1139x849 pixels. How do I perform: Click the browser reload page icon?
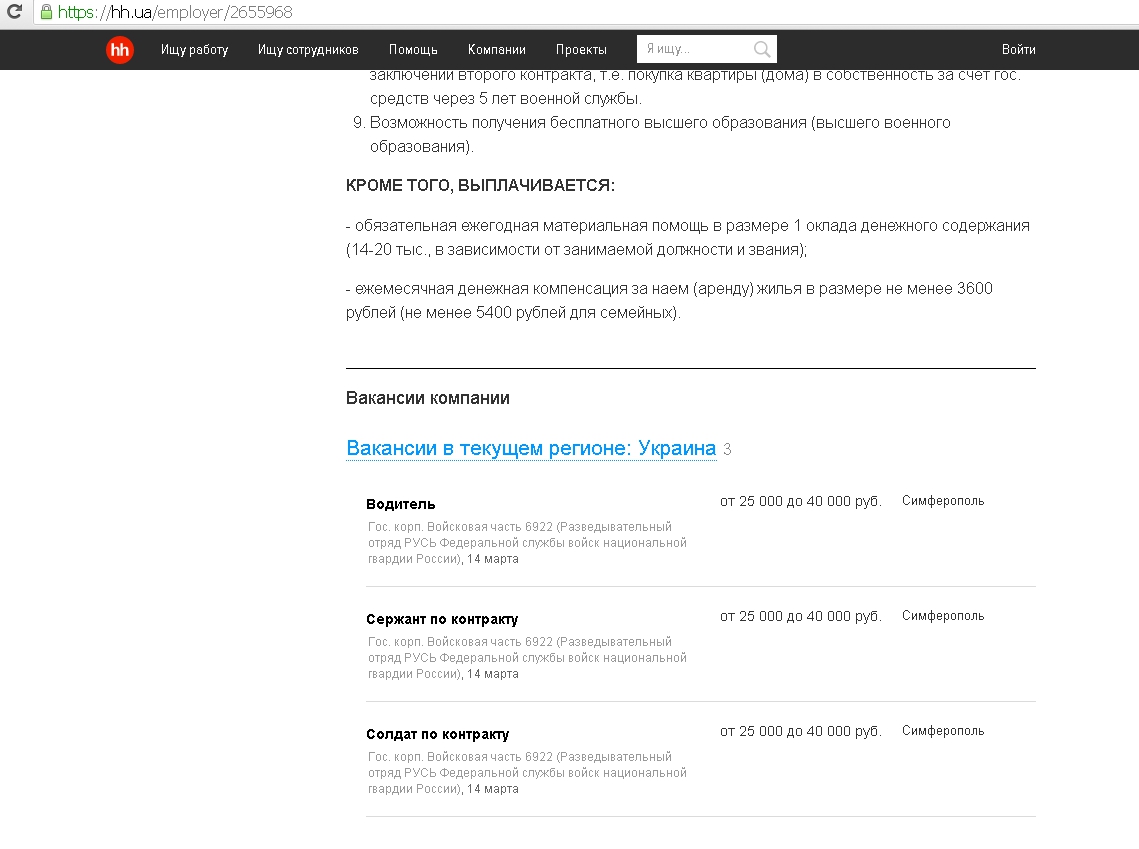point(14,13)
